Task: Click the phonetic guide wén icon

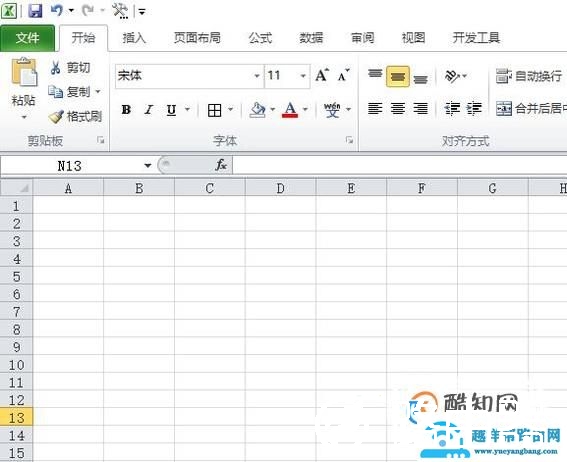Action: click(332, 110)
